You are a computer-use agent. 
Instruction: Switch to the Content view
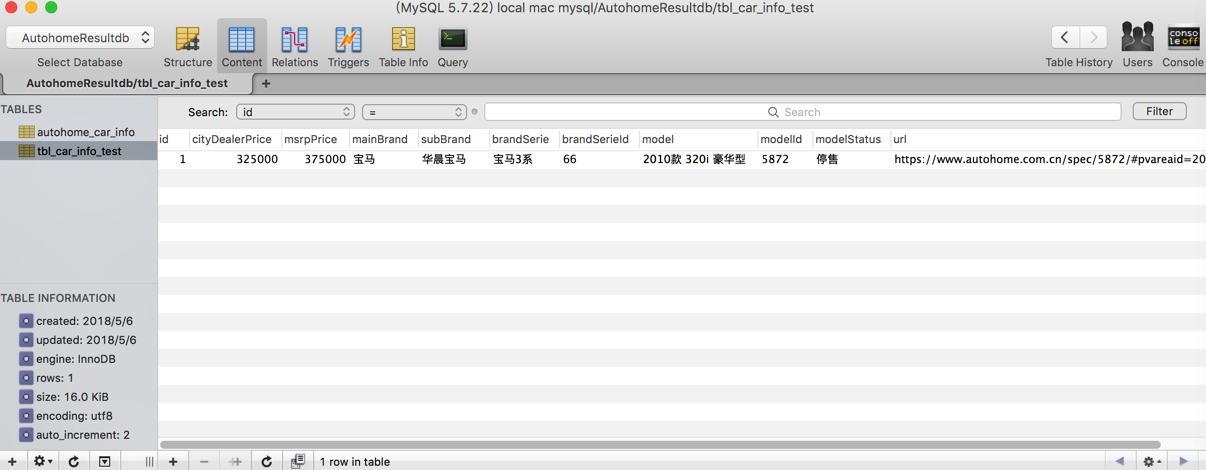(241, 46)
